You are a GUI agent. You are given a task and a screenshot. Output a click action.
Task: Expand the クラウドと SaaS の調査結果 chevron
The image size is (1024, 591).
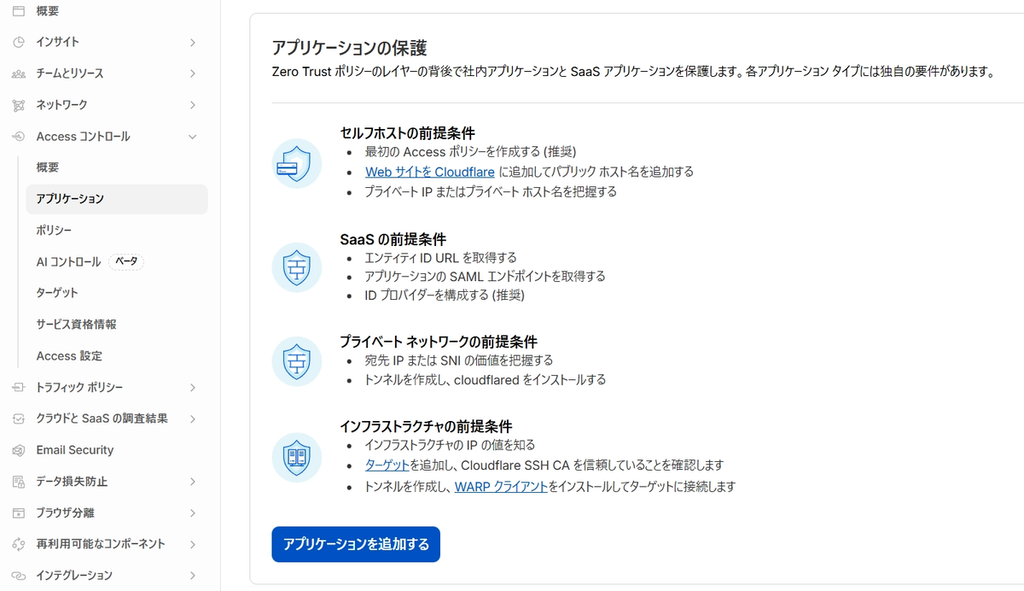pyautogui.click(x=193, y=419)
